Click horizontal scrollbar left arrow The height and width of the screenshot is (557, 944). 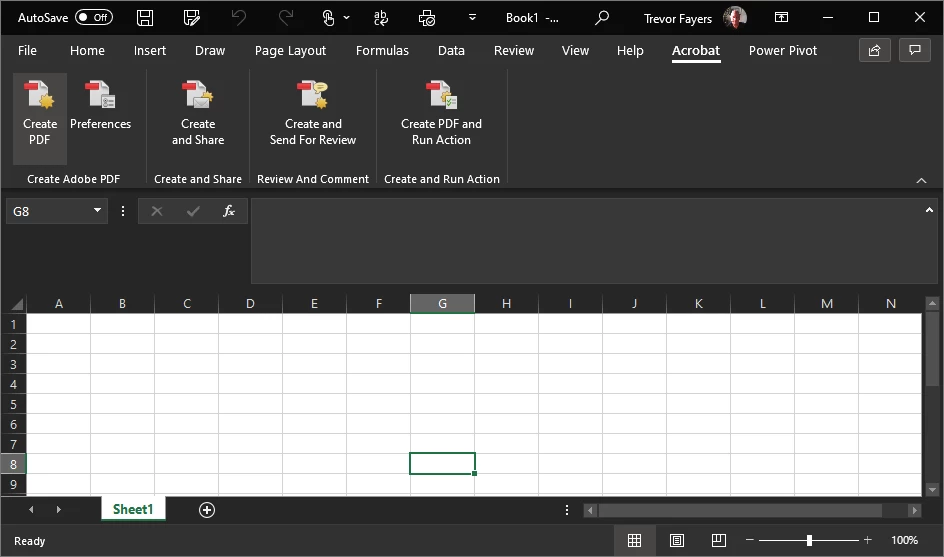pyautogui.click(x=590, y=510)
